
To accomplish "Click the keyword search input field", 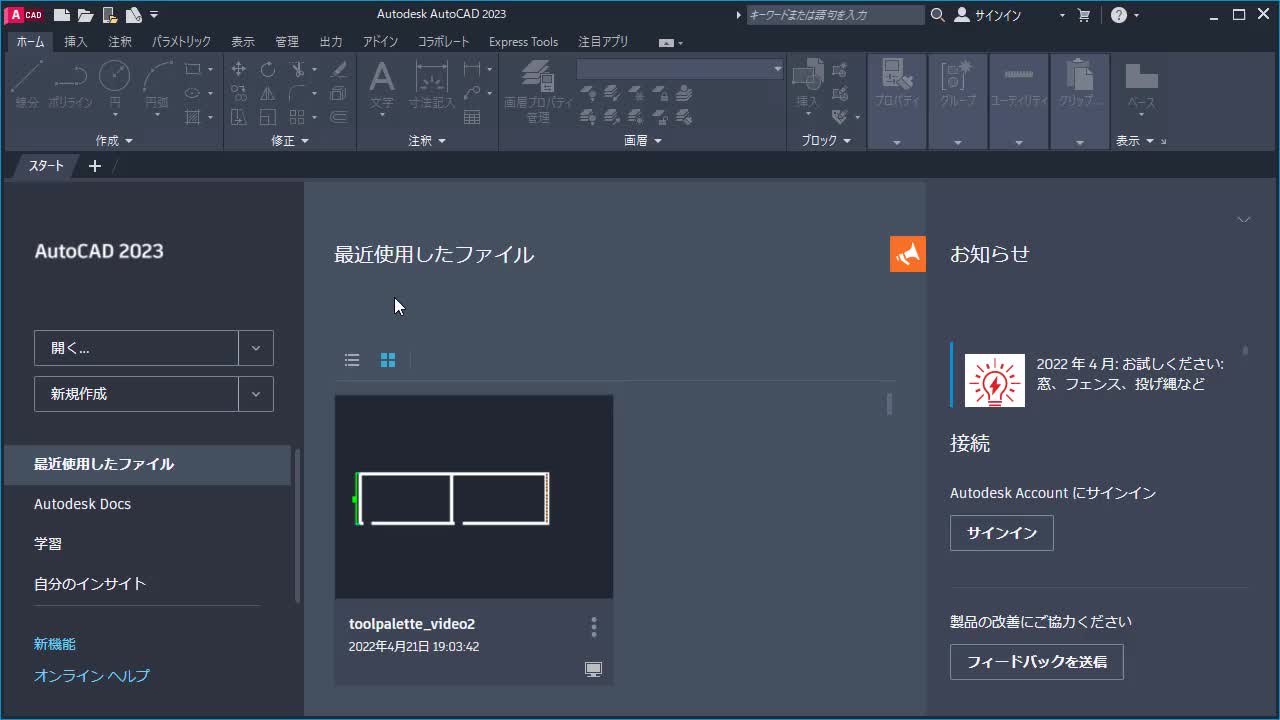I will (x=836, y=15).
